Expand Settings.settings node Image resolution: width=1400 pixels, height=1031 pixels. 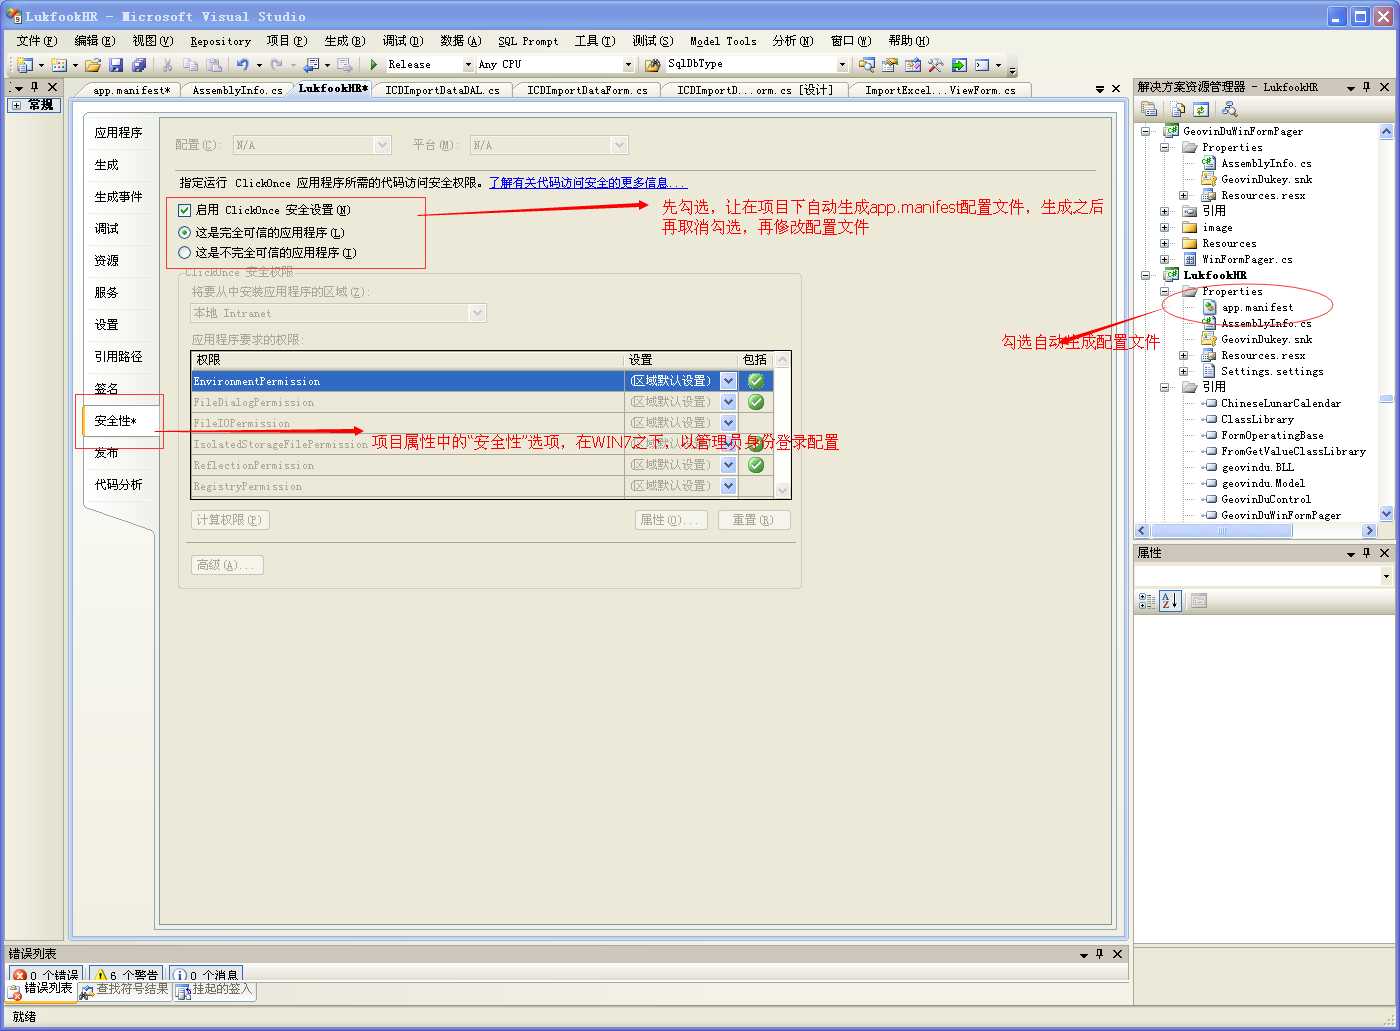coord(1183,371)
